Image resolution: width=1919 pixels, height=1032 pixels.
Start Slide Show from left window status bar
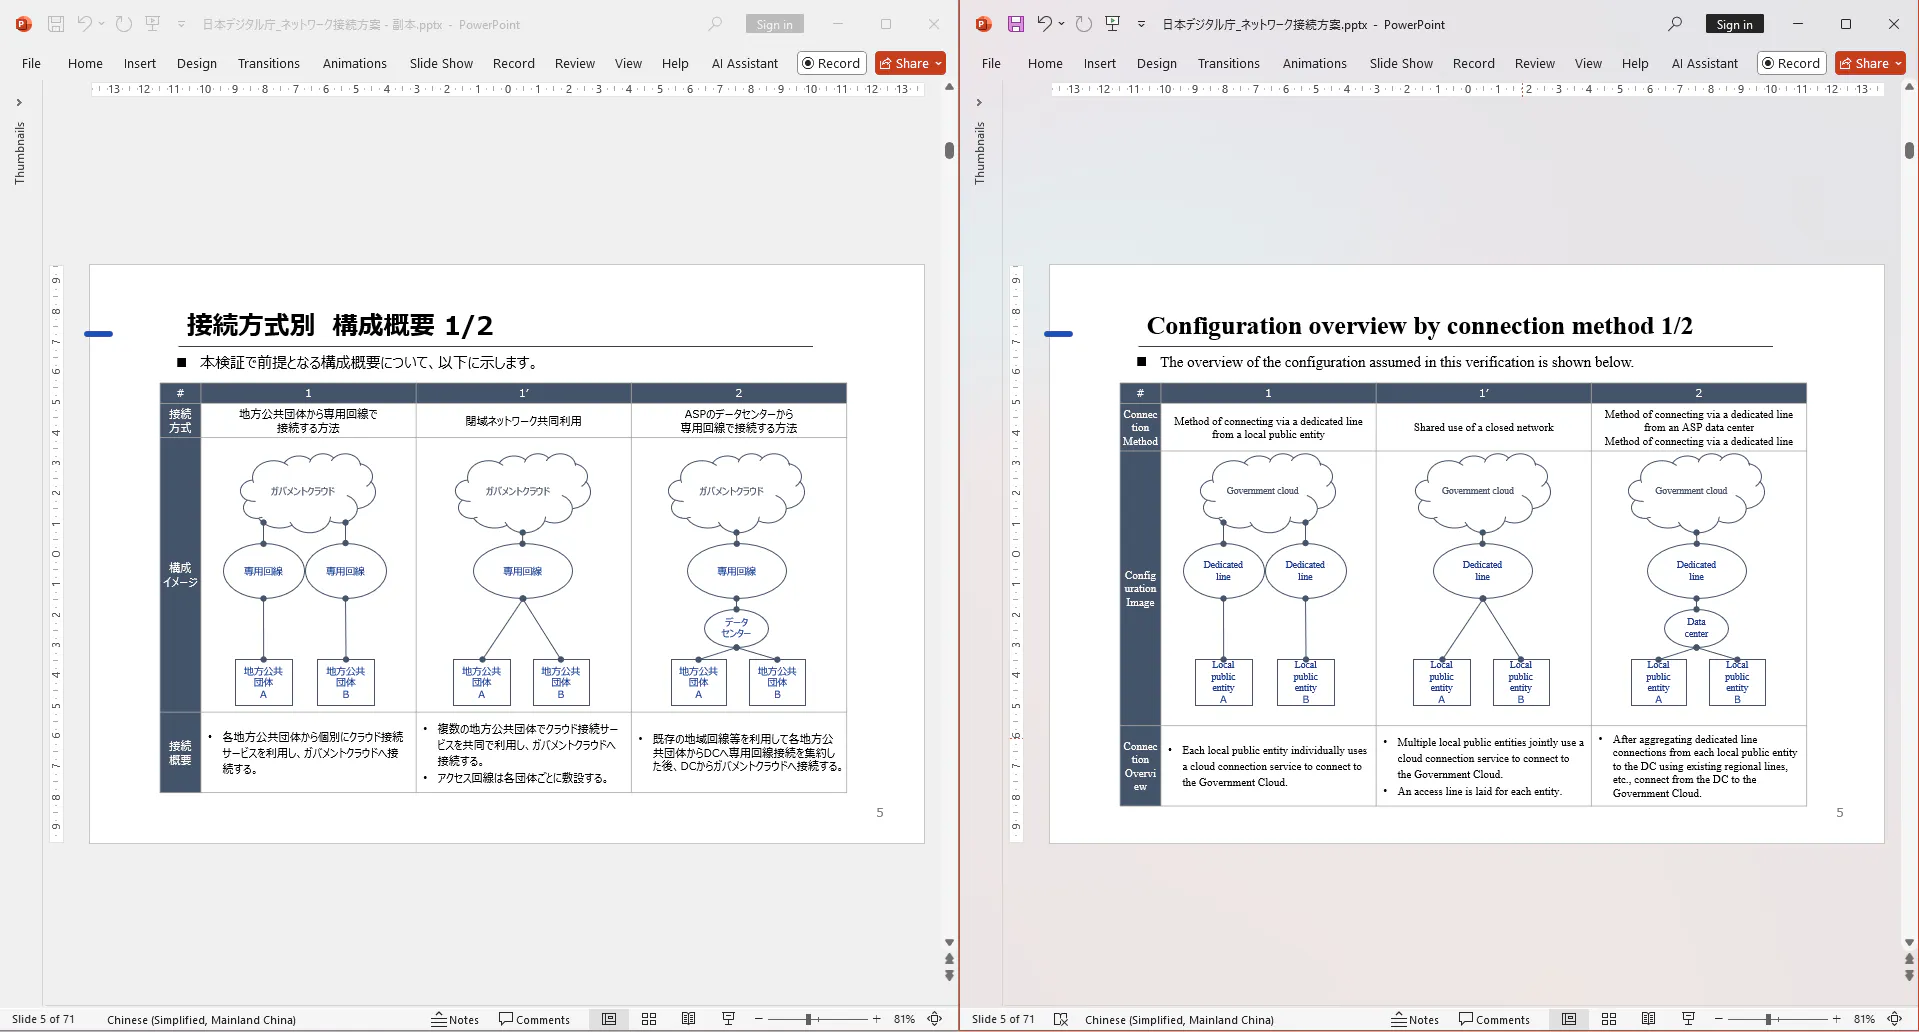pyautogui.click(x=728, y=1019)
